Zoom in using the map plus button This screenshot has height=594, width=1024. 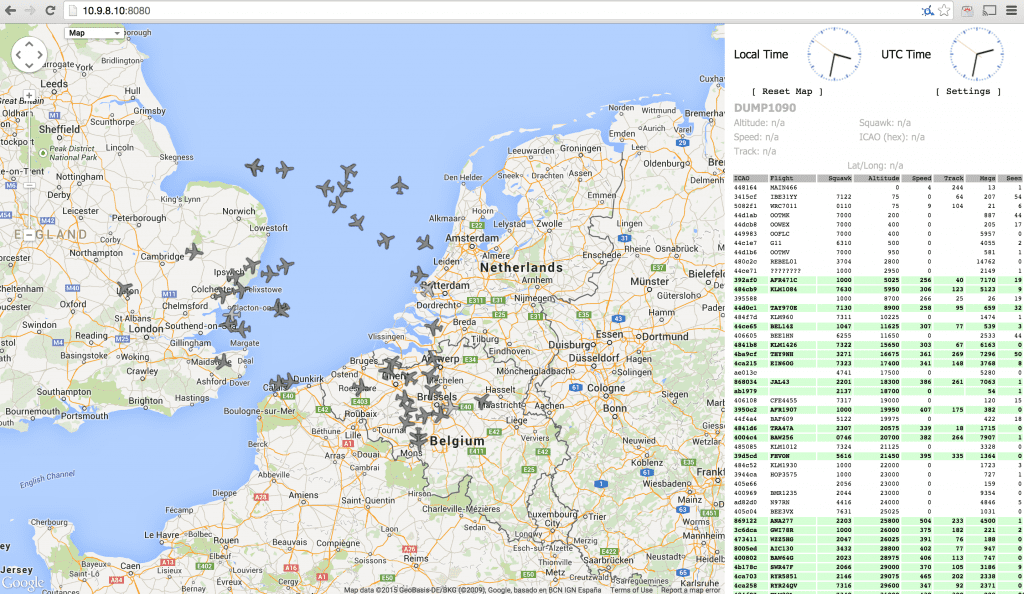pos(29,95)
